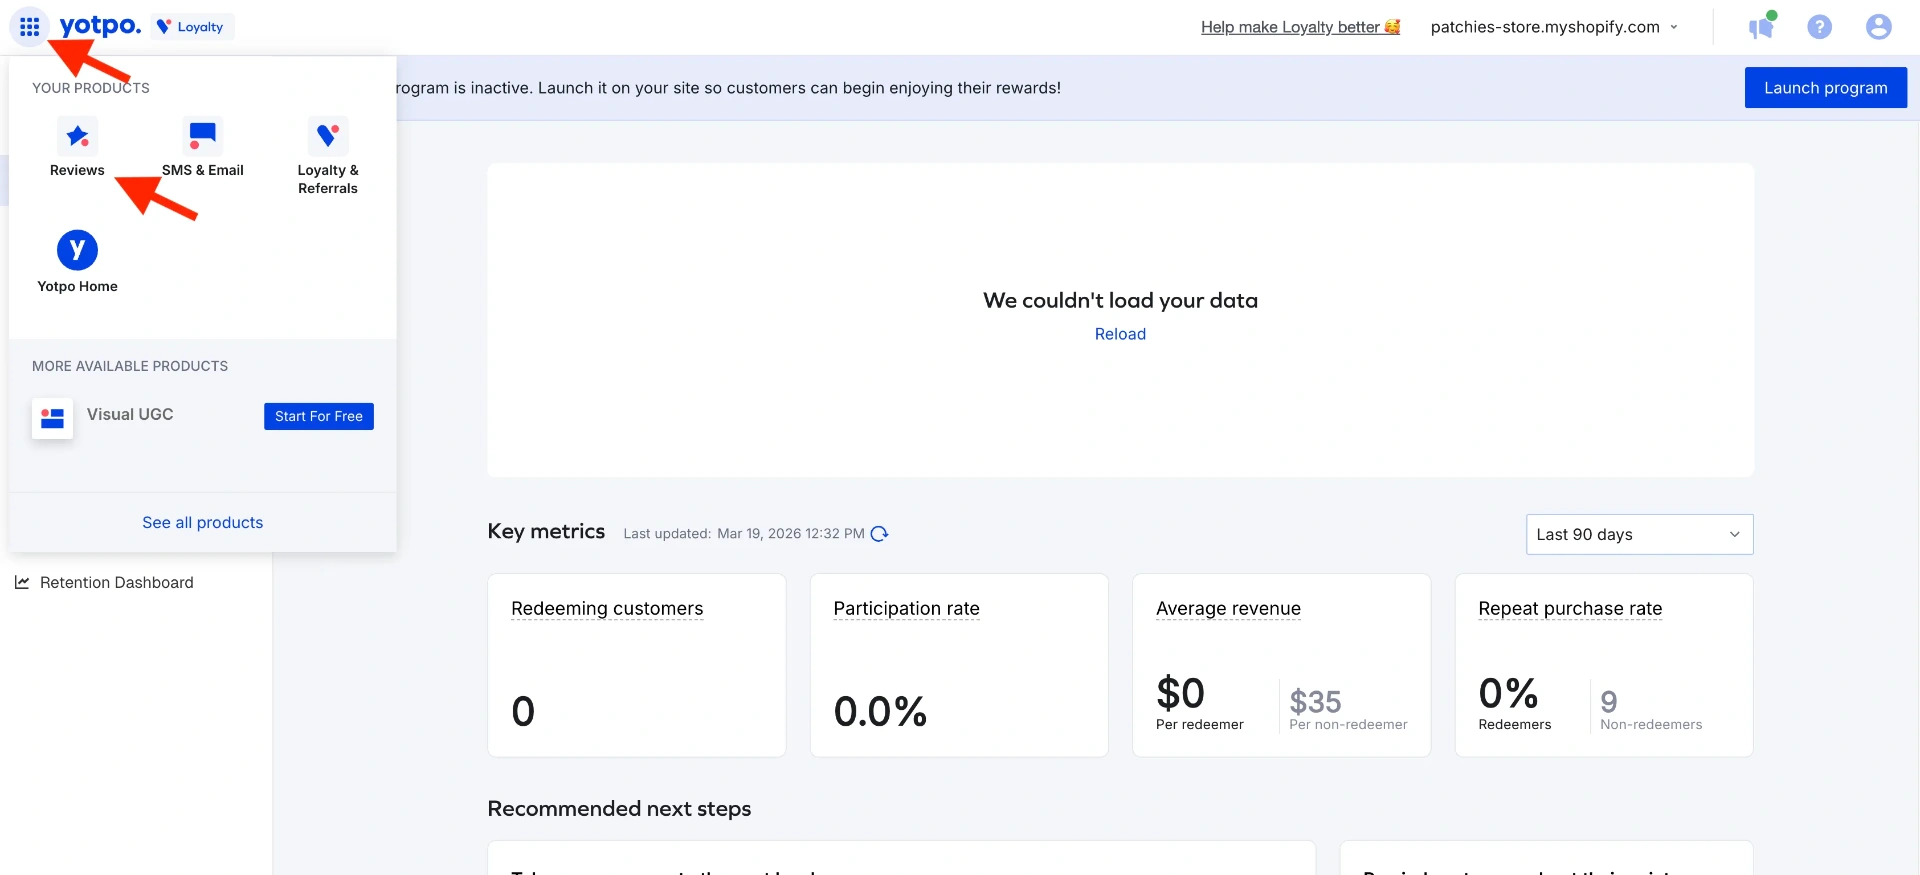
Task: Follow the See all products link
Action: [x=203, y=522]
